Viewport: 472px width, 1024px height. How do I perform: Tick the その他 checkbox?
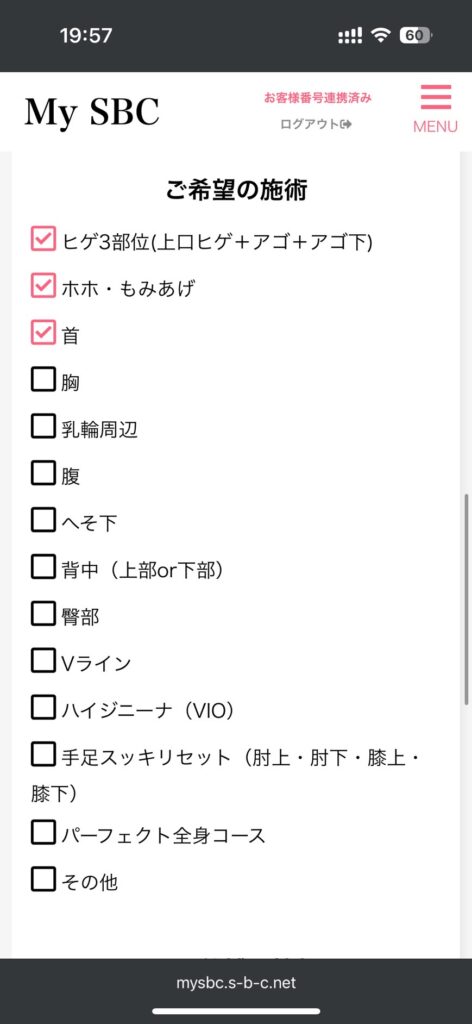pos(43,880)
